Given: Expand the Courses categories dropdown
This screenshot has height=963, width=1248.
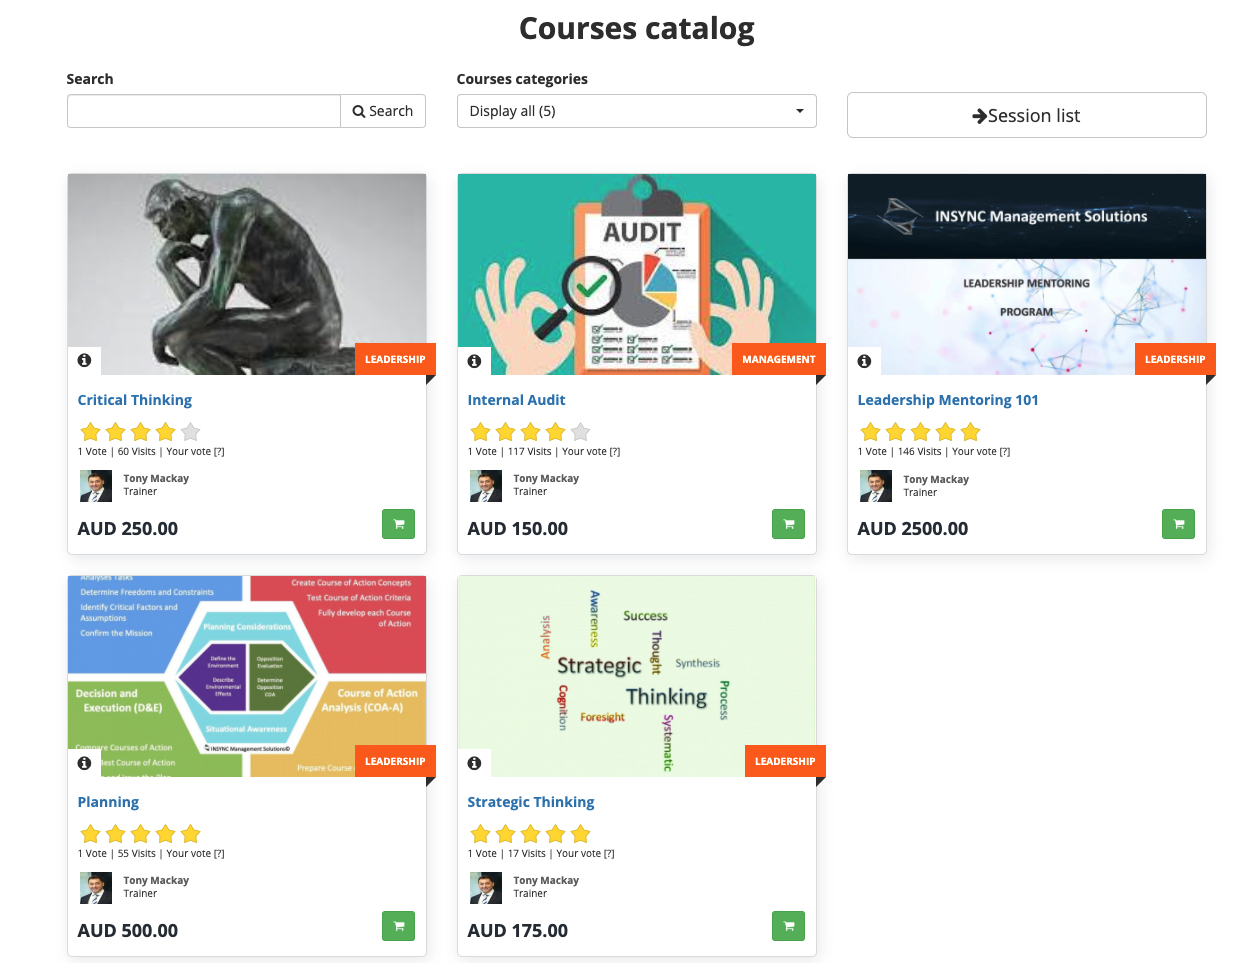Looking at the screenshot, I should 636,111.
